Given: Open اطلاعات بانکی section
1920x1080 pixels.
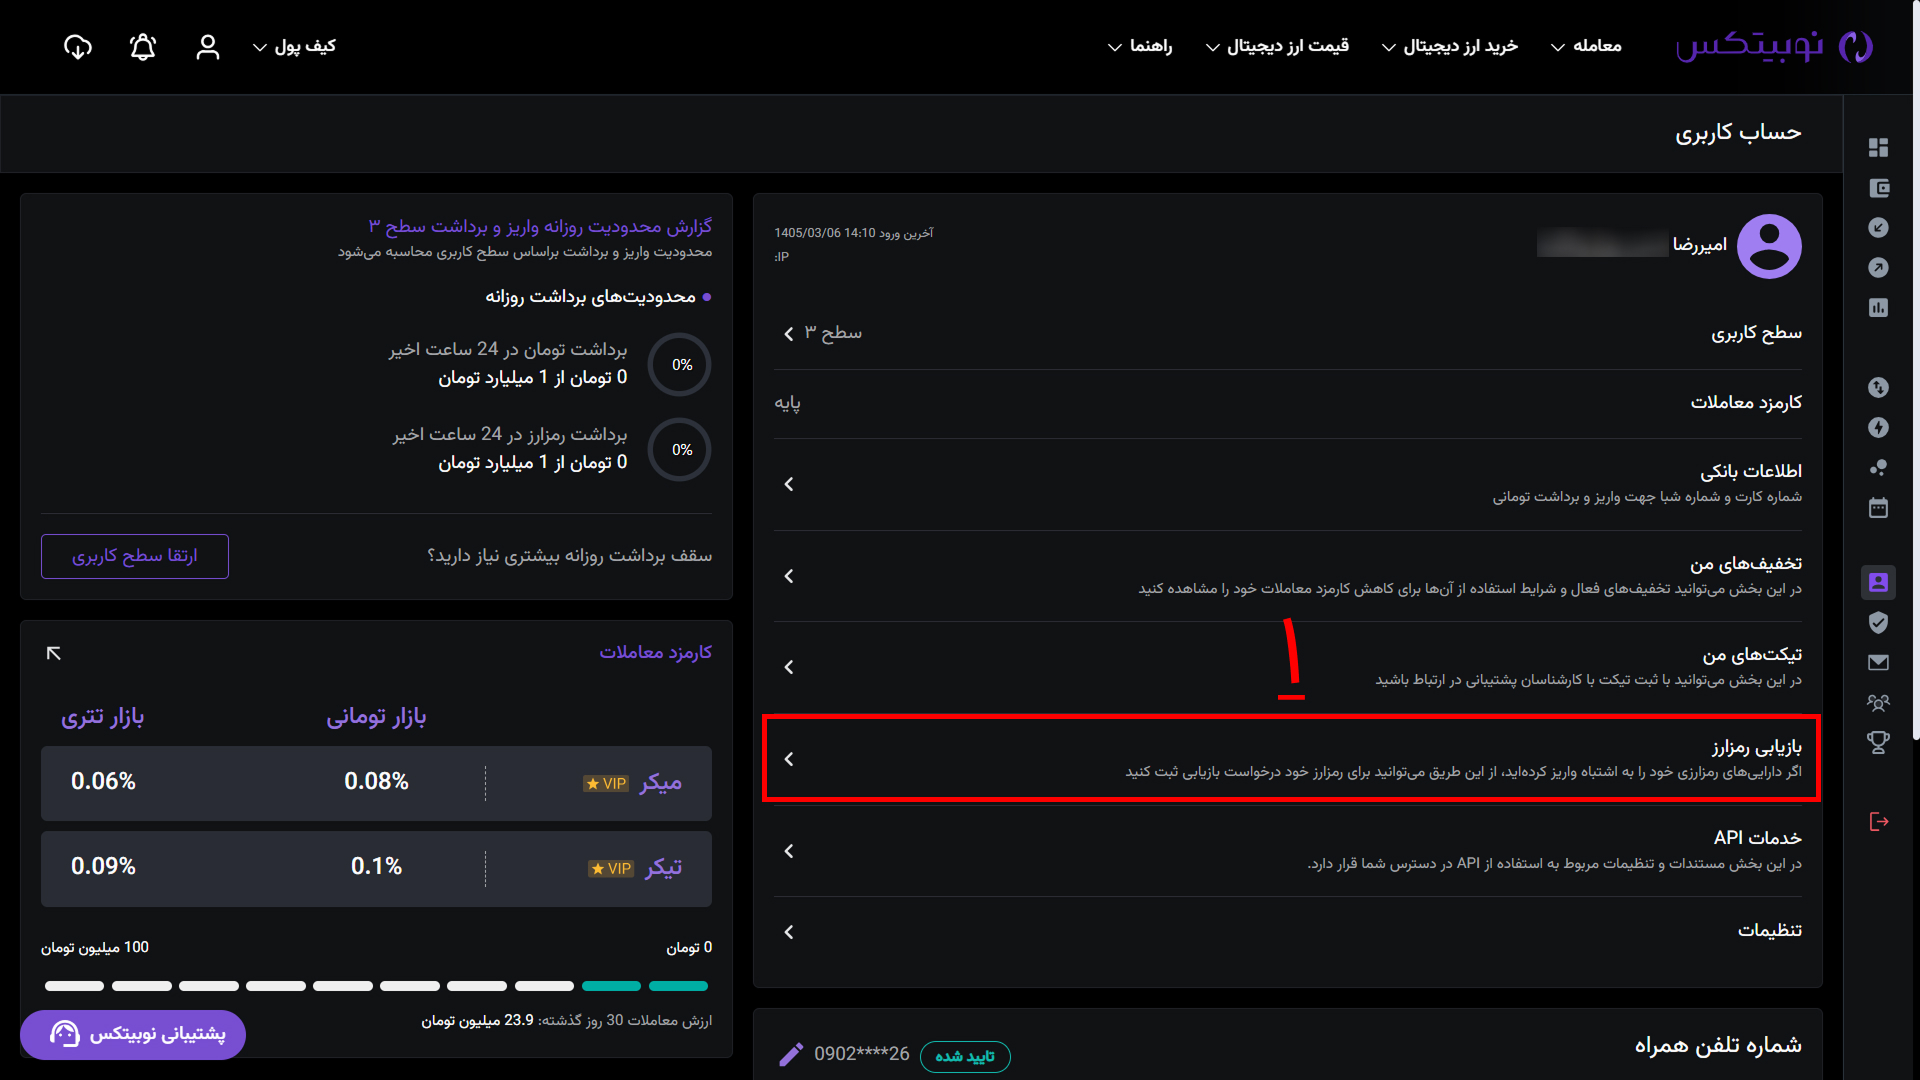Looking at the screenshot, I should [1288, 484].
